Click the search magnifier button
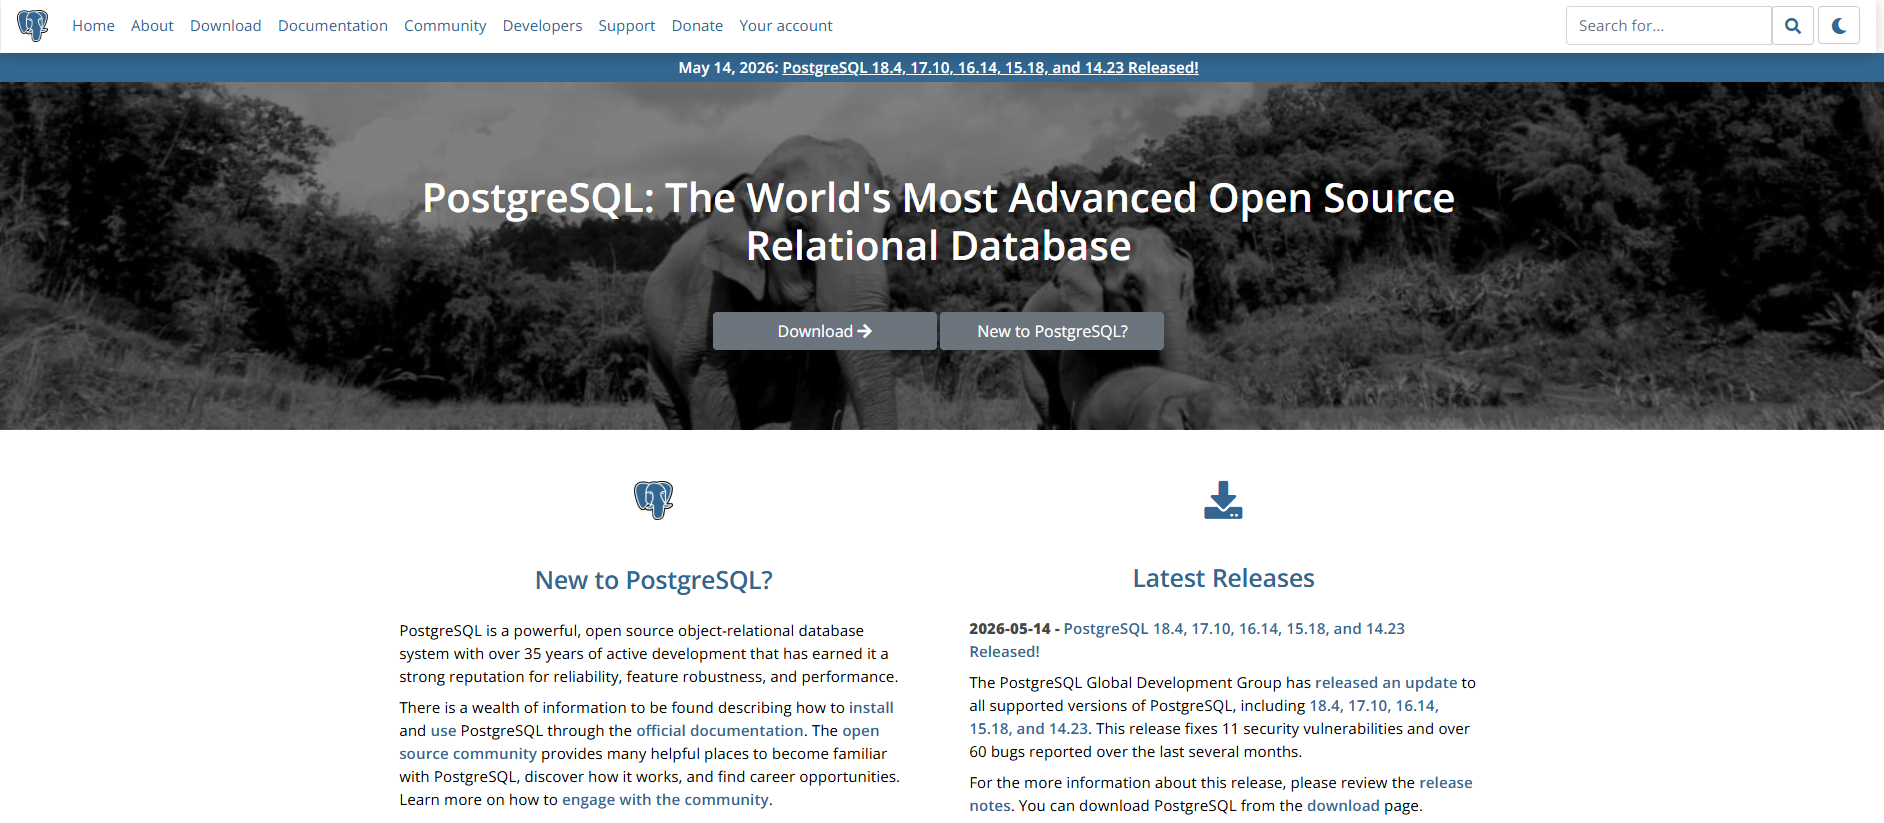1884x823 pixels. tap(1793, 26)
